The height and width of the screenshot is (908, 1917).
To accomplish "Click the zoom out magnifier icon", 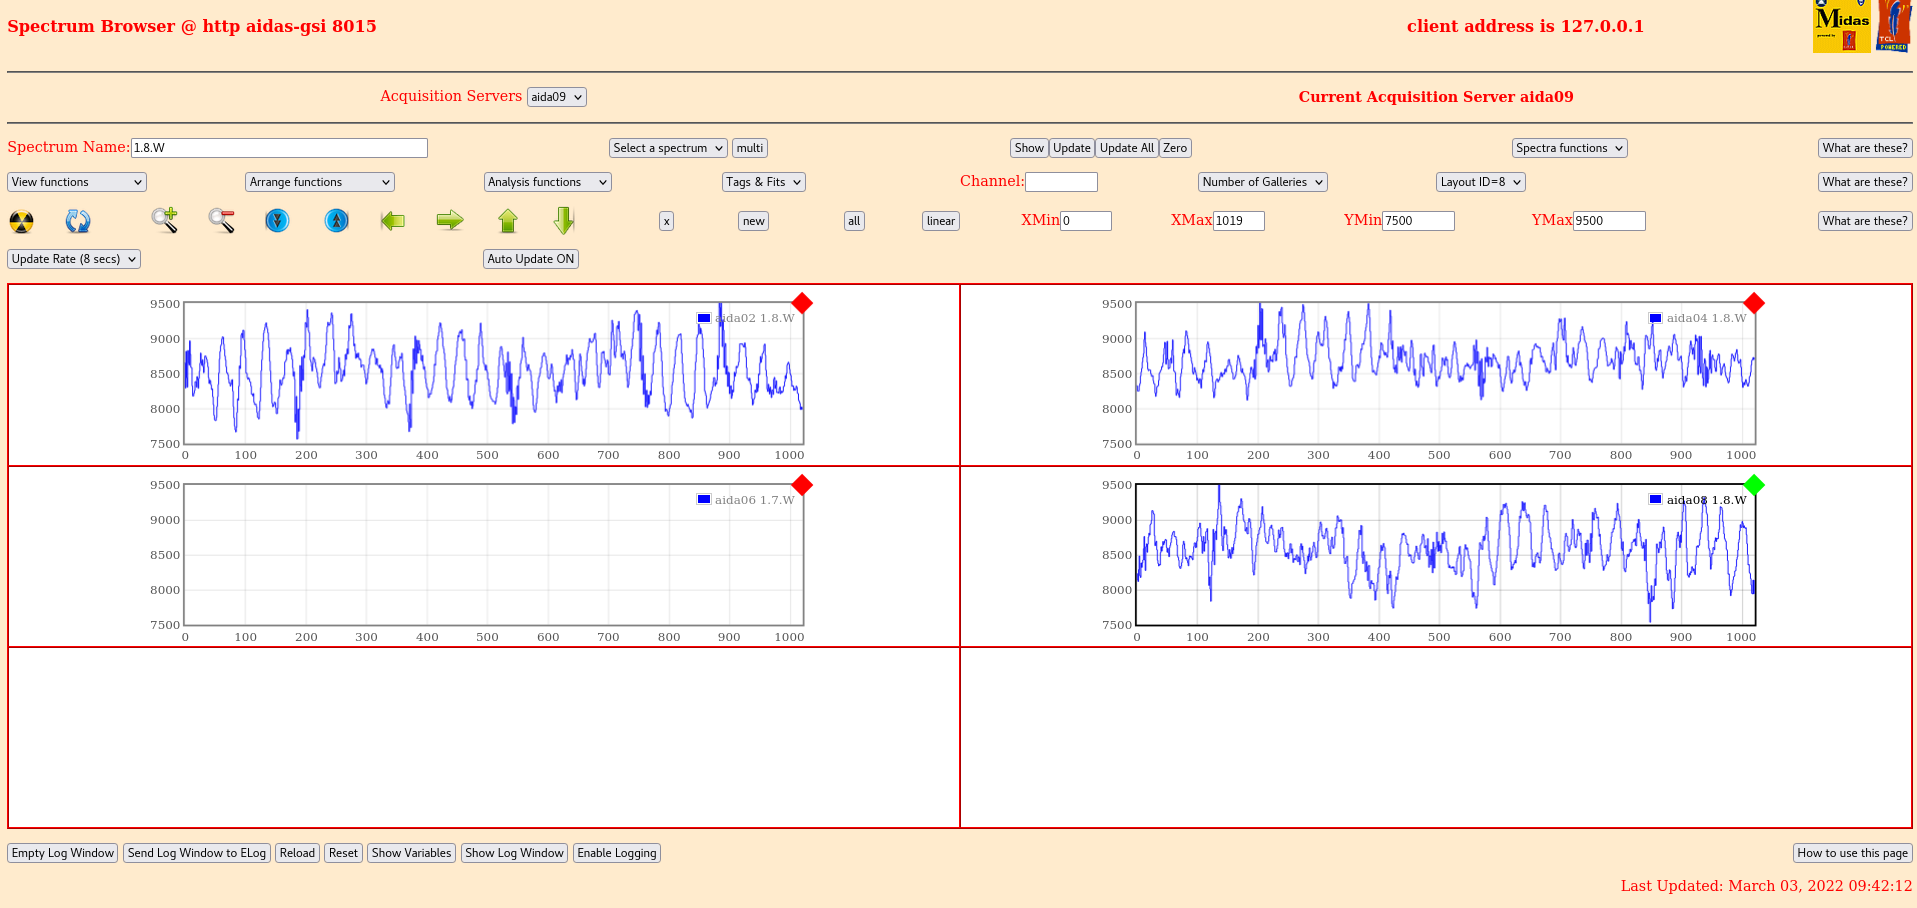I will coord(221,221).
